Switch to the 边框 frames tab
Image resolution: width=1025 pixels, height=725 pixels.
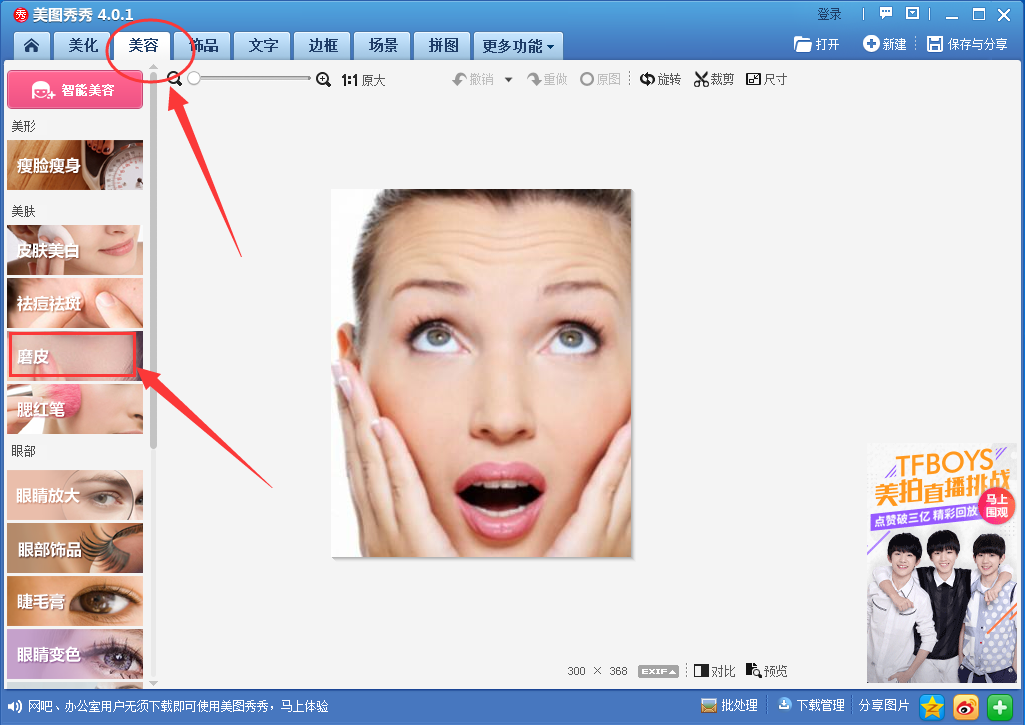(x=321, y=45)
